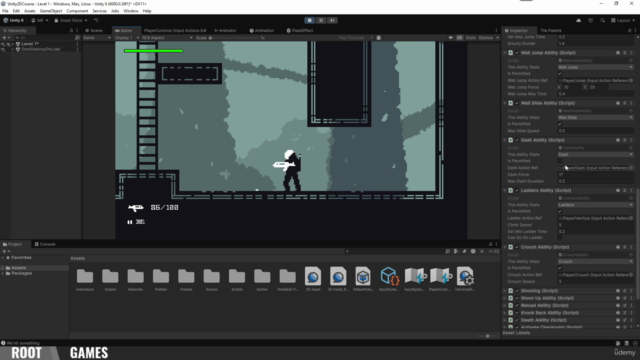The image size is (640, 360).
Task: Toggle Reload Ability enabled checkbox
Action: coord(517,306)
